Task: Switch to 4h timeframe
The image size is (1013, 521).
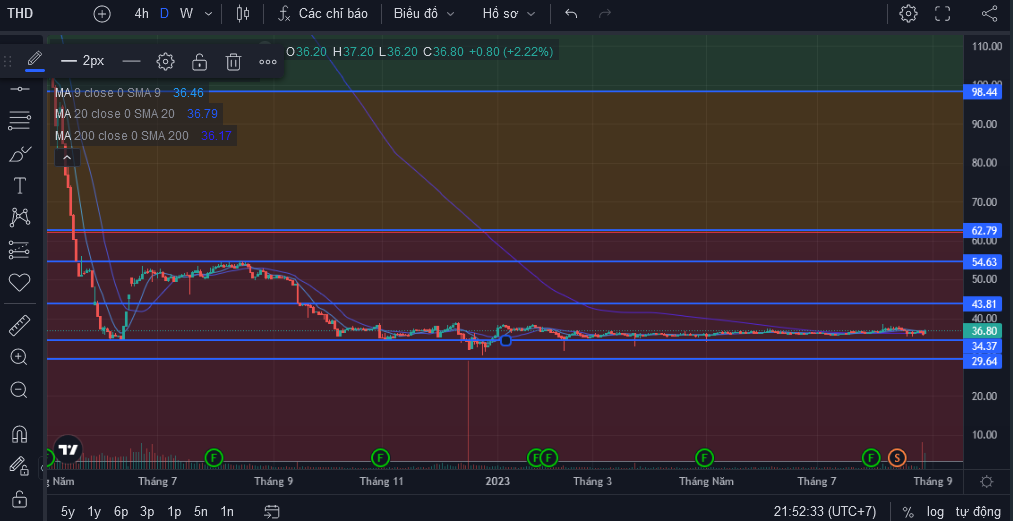Action: point(141,14)
